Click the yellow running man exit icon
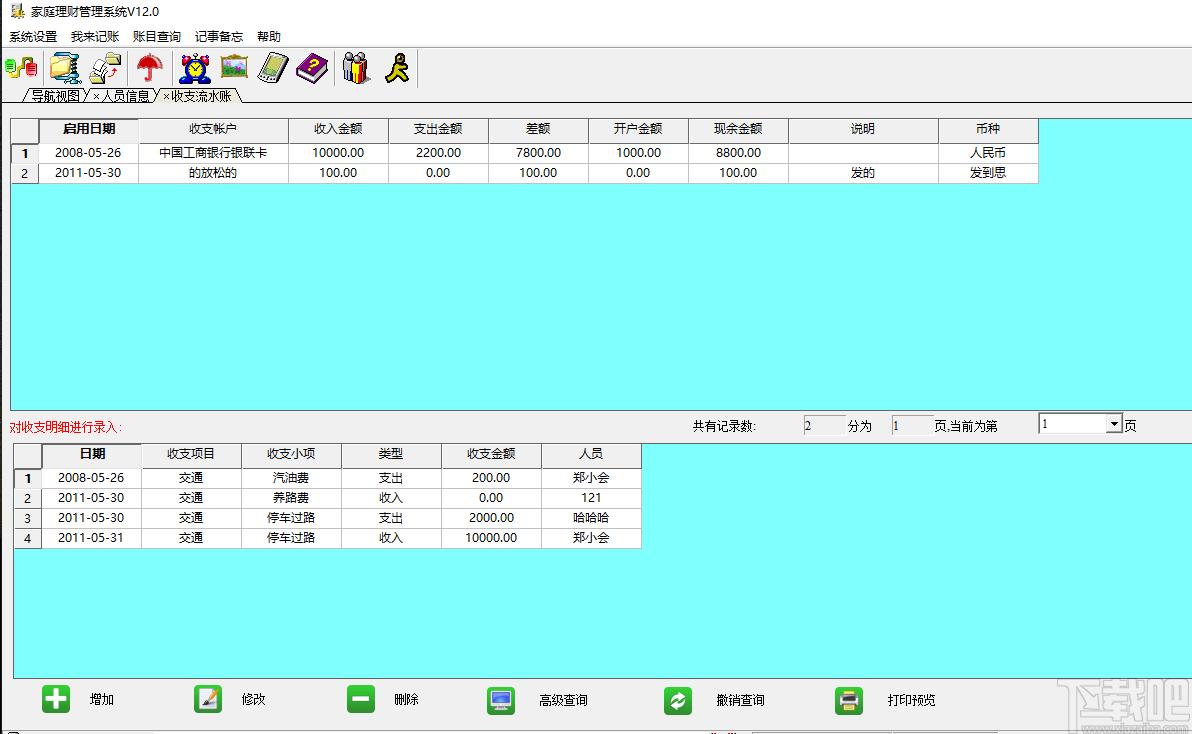Screen dimensions: 1192x734 397,68
